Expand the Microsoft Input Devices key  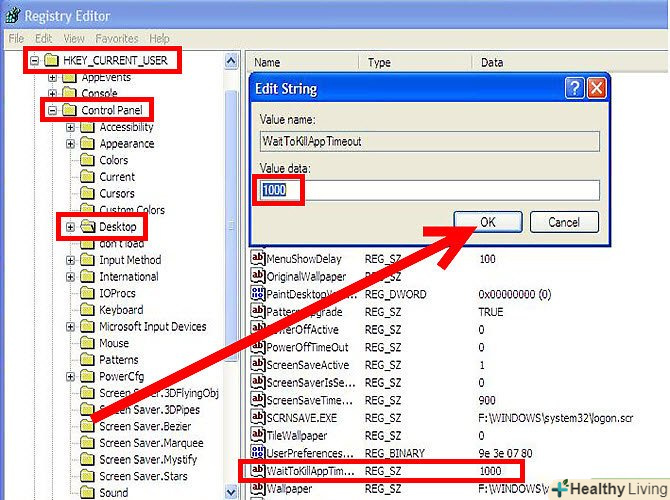pyautogui.click(x=71, y=327)
